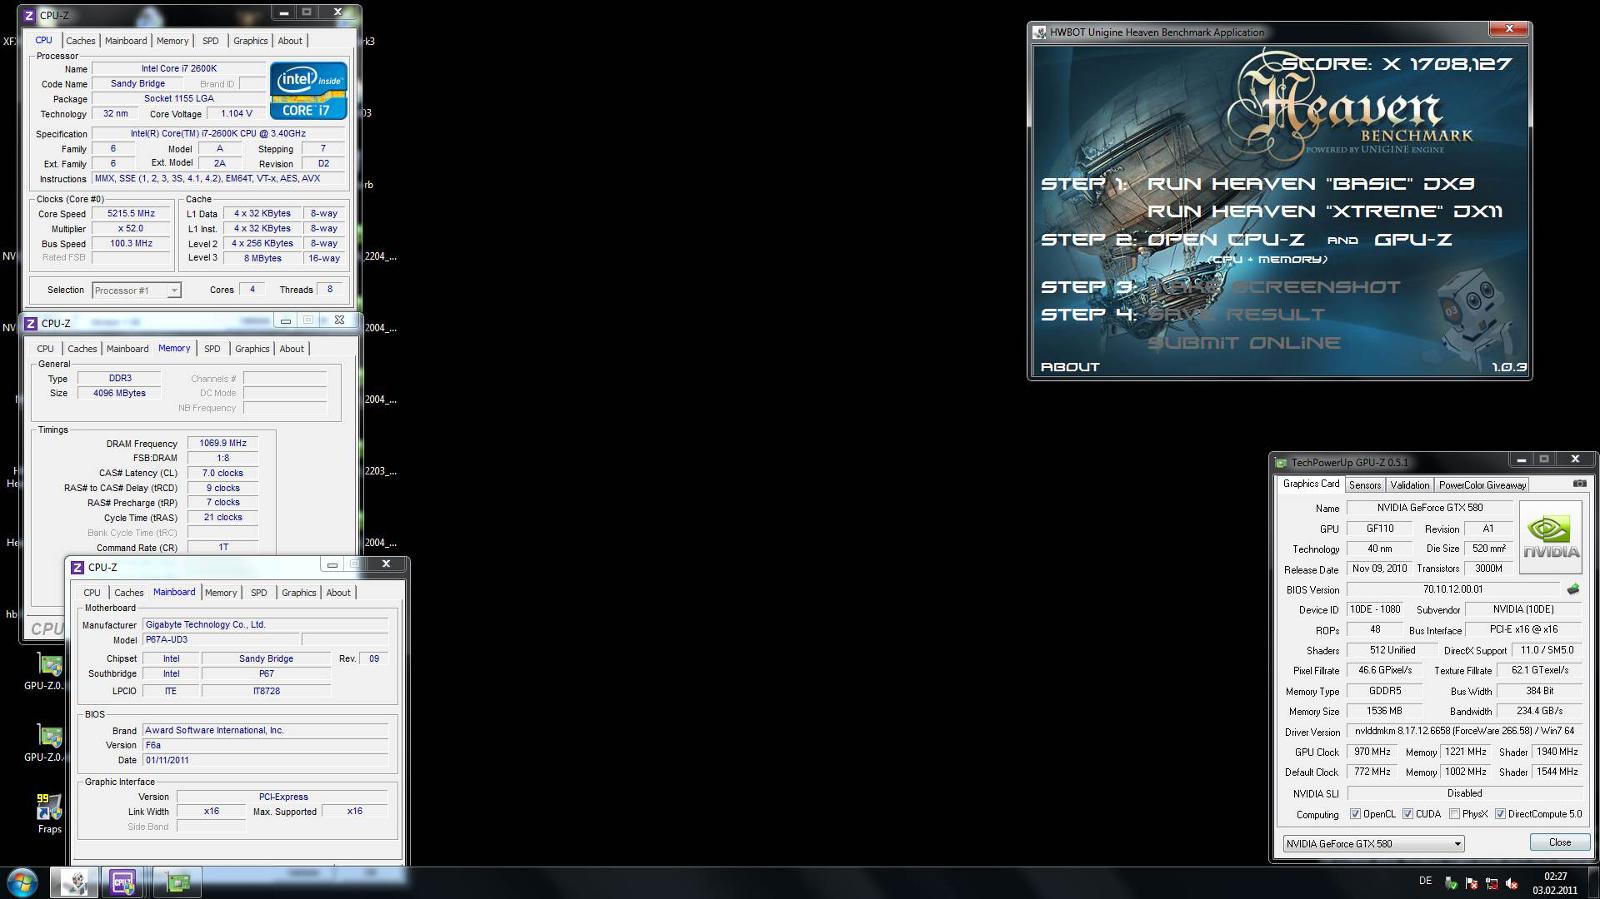Switch to Sensors tab in GPU-Z
The image size is (1600, 899).
pos(1364,485)
